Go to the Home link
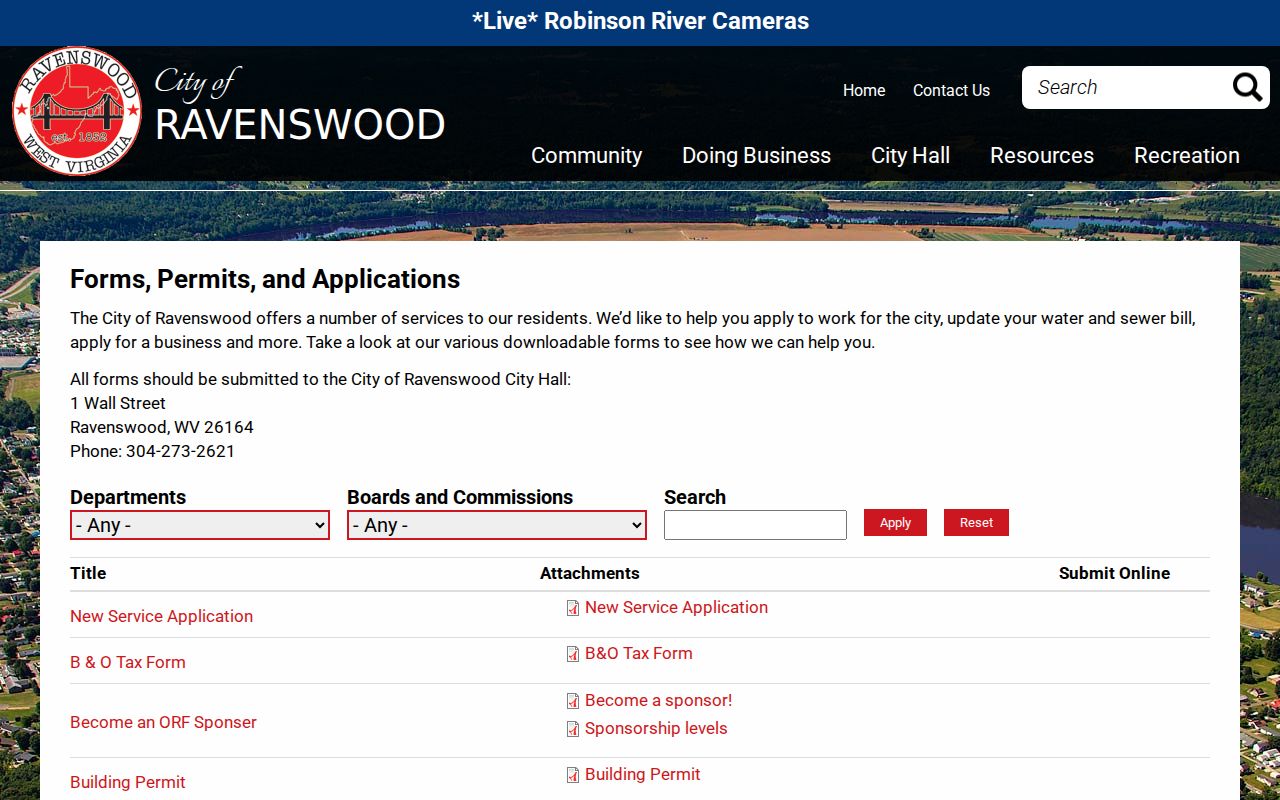Viewport: 1280px width, 800px height. [x=864, y=90]
